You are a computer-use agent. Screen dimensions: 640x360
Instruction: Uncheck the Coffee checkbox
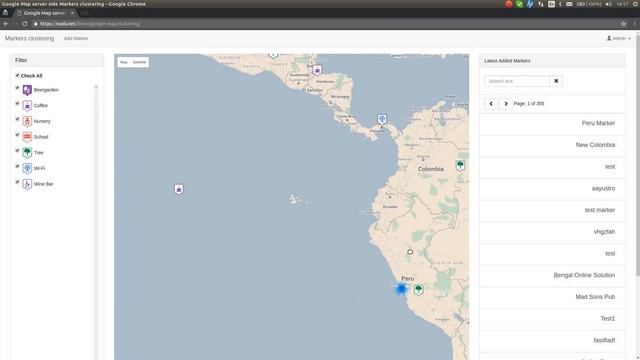(17, 104)
